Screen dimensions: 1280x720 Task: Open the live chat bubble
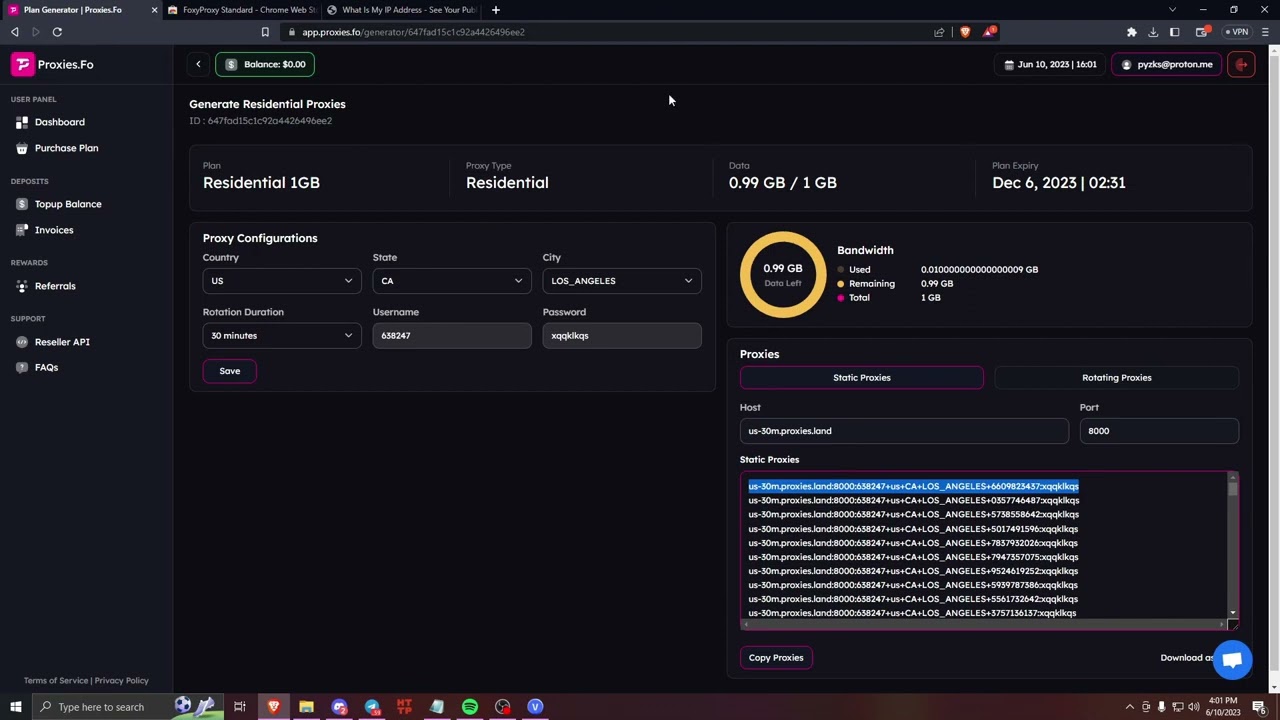(1232, 660)
